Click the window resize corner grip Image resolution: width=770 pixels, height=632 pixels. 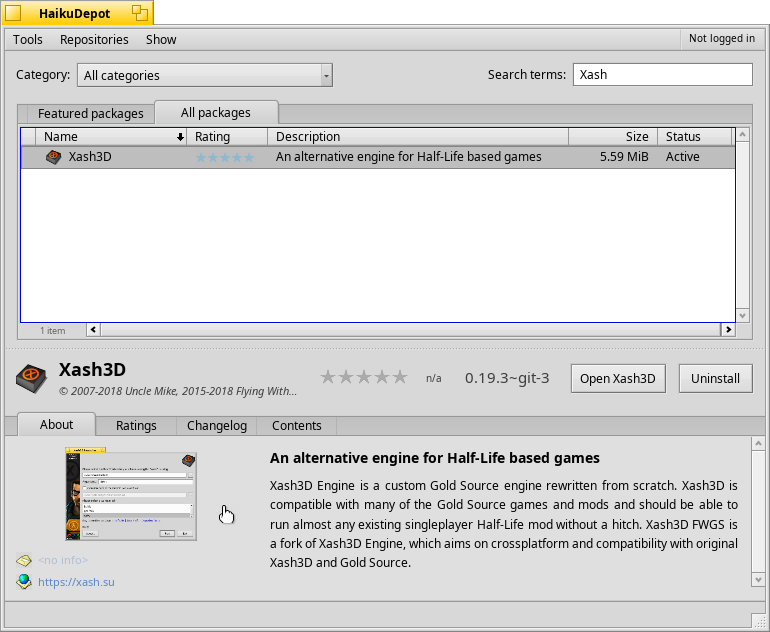(x=759, y=621)
